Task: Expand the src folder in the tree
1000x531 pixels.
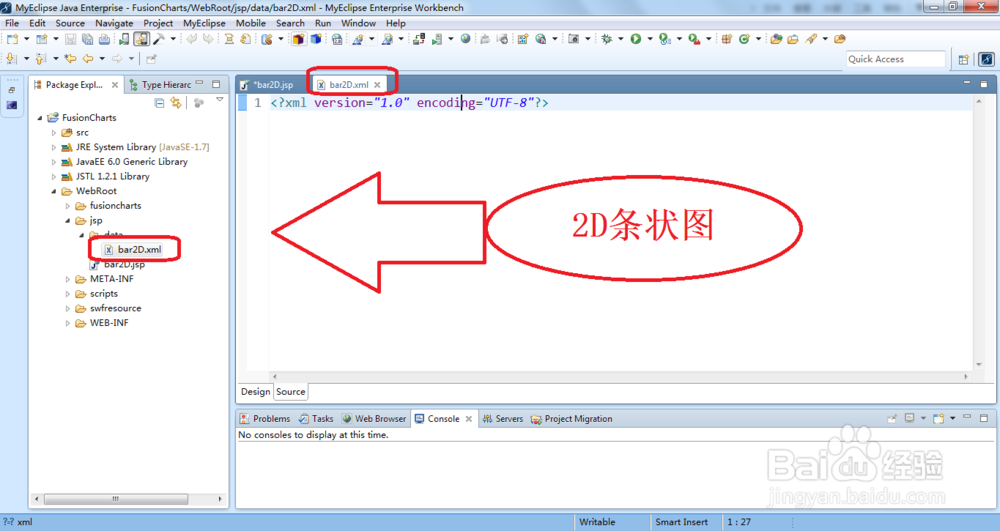Action: pos(54,133)
